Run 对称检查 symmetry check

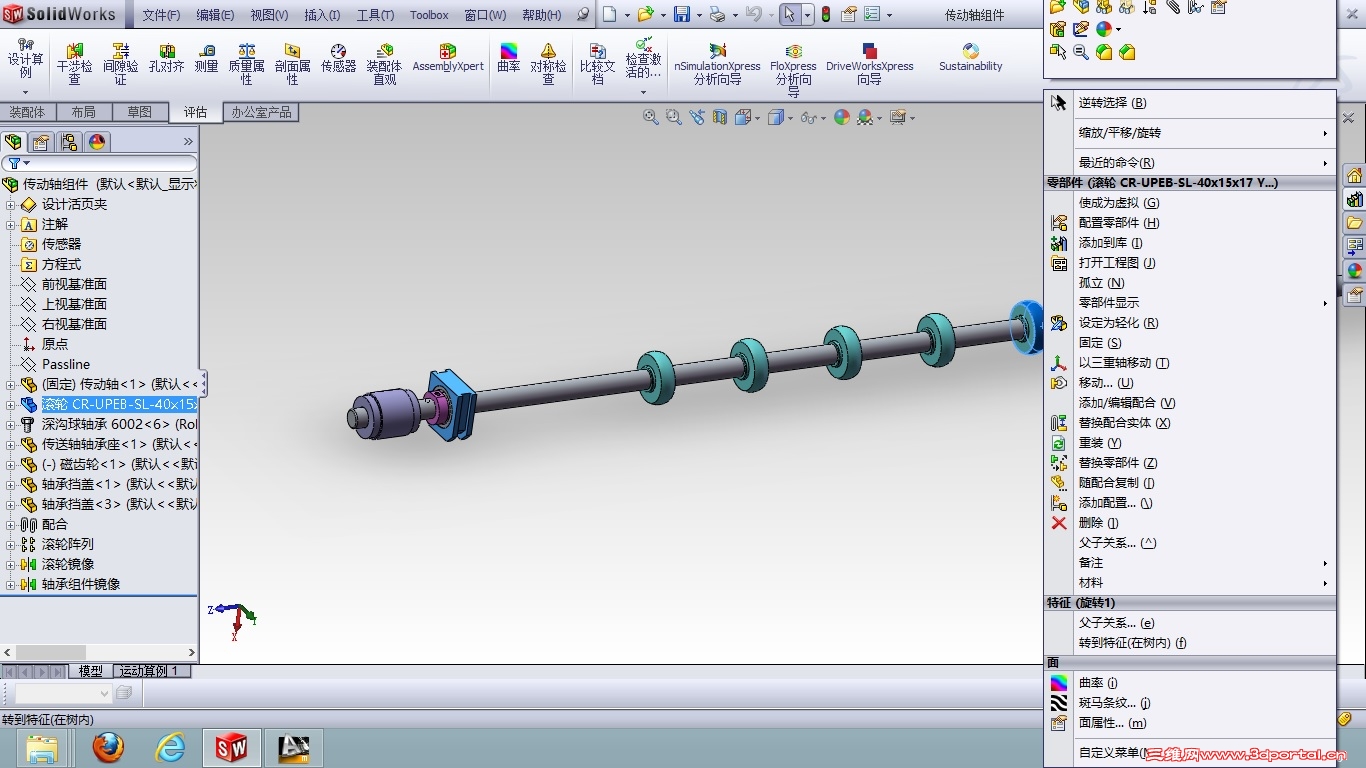click(548, 64)
